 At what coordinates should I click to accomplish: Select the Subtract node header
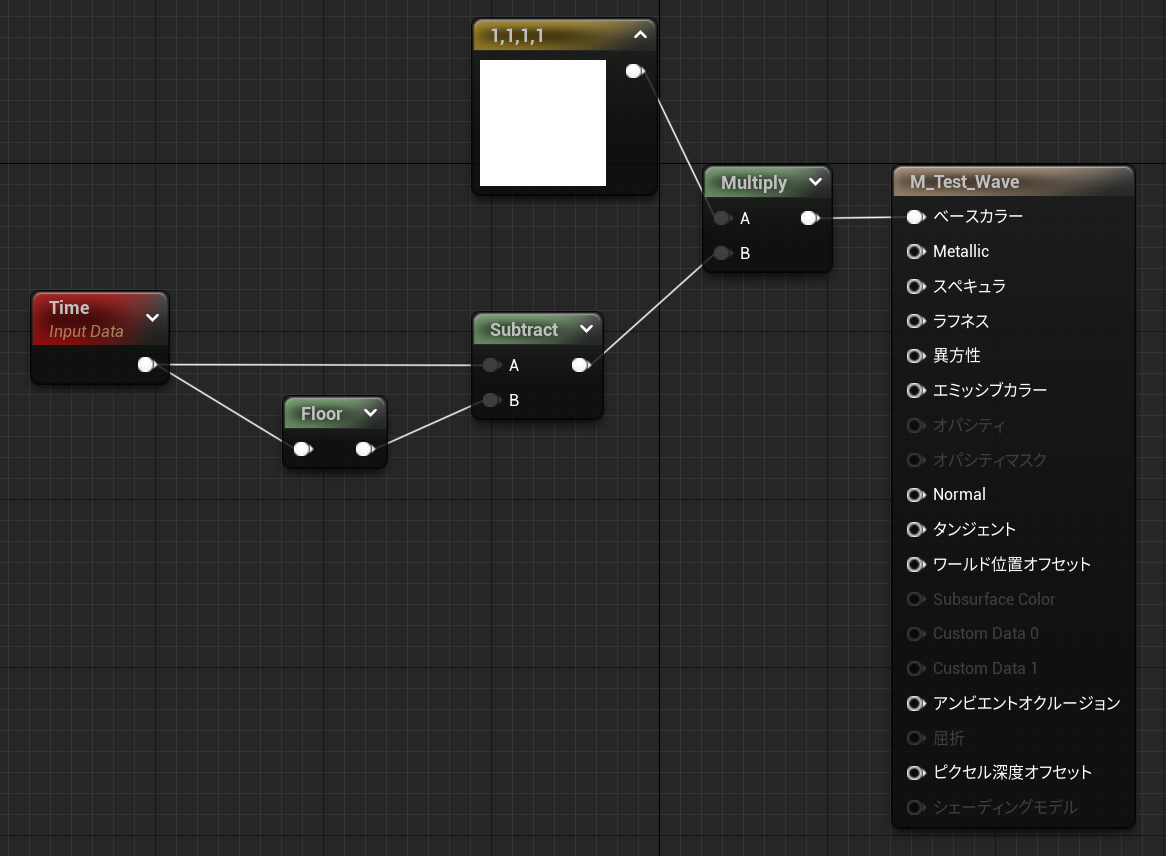(537, 329)
